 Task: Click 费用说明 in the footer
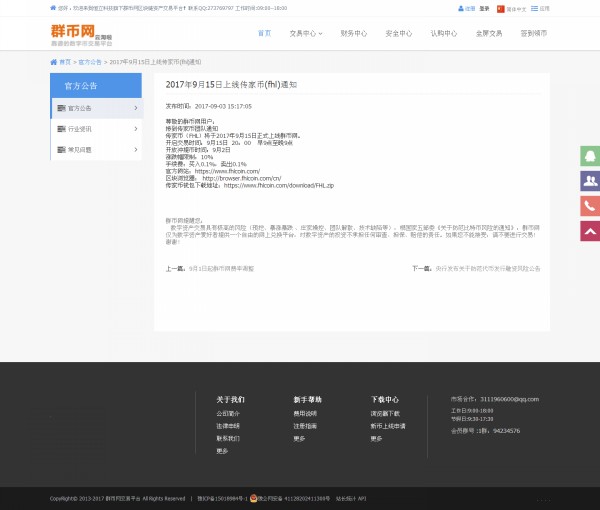(305, 414)
